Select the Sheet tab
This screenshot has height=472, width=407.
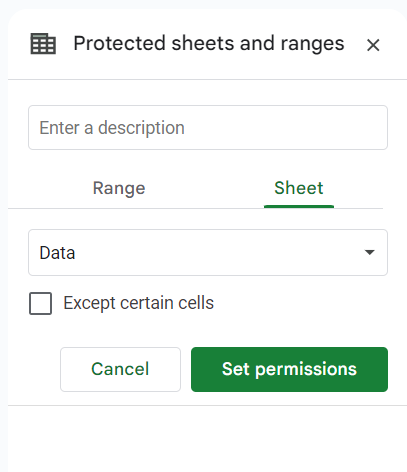point(299,188)
